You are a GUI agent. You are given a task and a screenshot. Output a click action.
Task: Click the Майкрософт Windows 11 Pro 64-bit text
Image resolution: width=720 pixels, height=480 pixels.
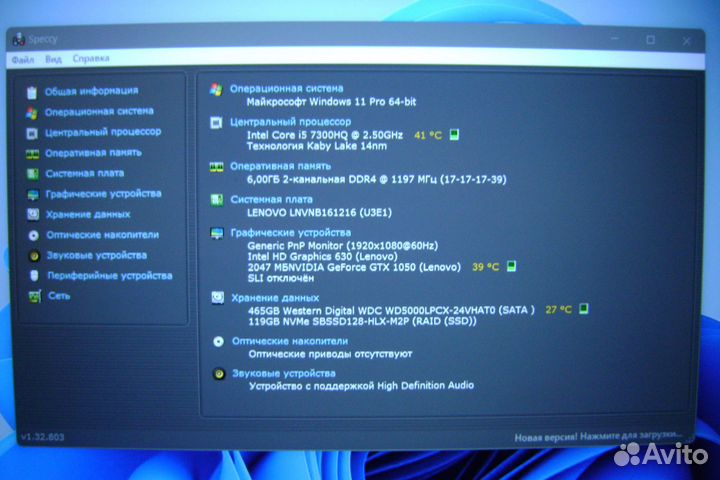click(331, 102)
